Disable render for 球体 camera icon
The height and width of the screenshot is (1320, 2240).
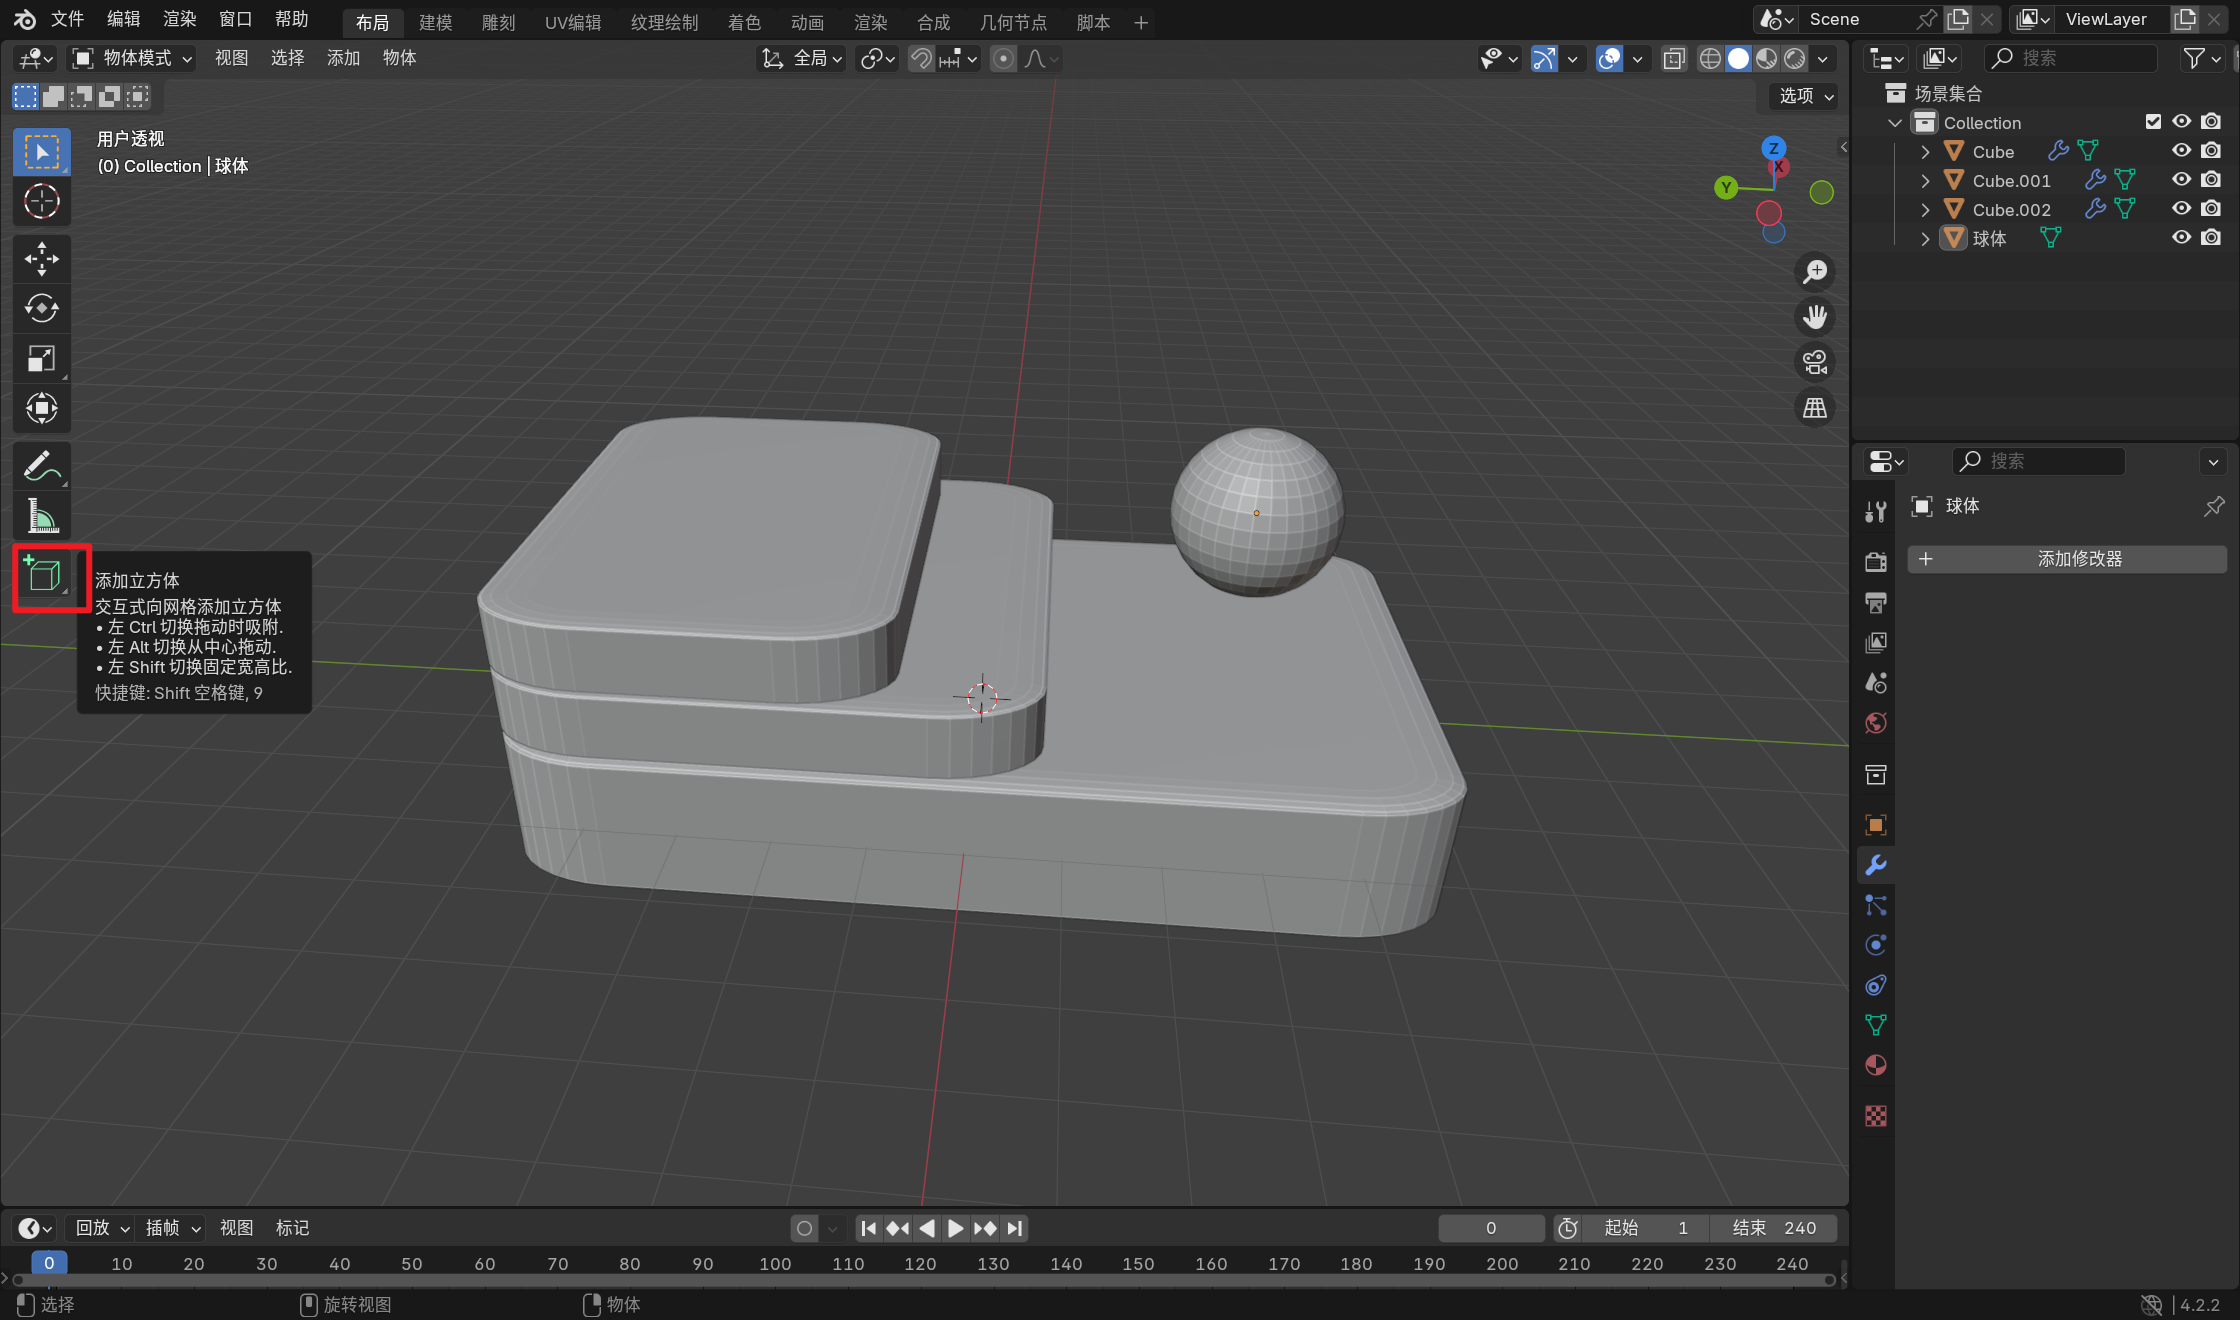[2211, 238]
